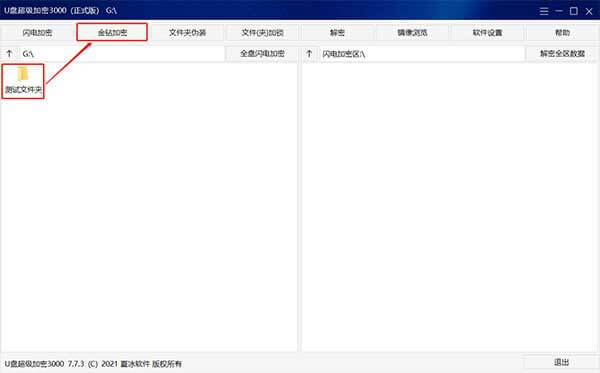The image size is (600, 373).
Task: Click the G:\ path field
Action: [122, 54]
